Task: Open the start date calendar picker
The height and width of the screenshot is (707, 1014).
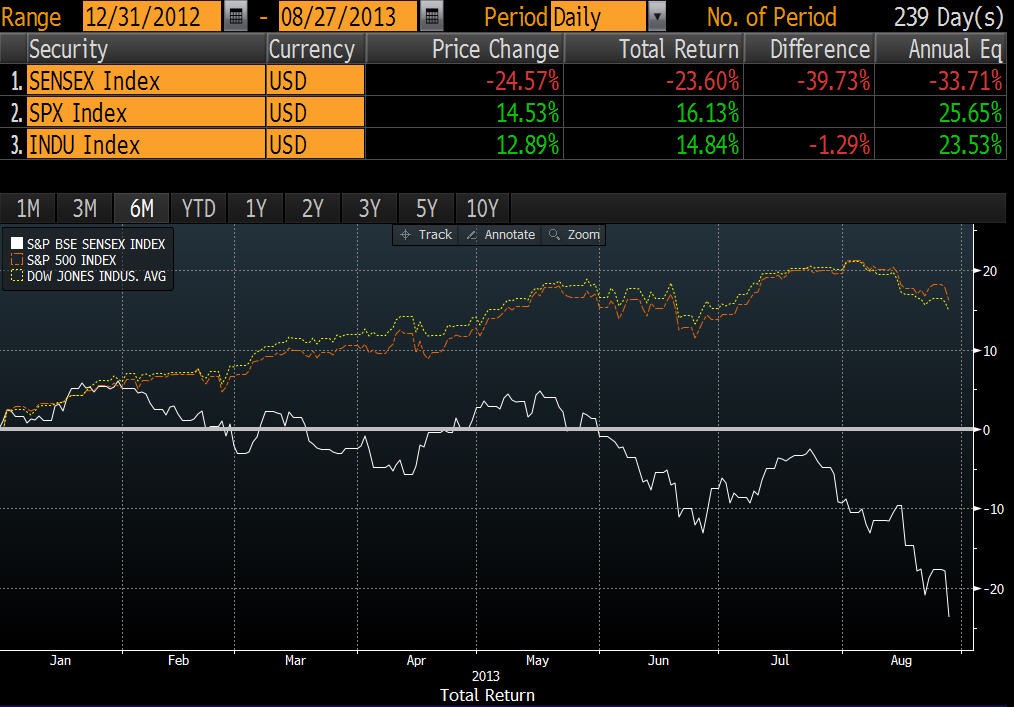Action: (x=236, y=16)
